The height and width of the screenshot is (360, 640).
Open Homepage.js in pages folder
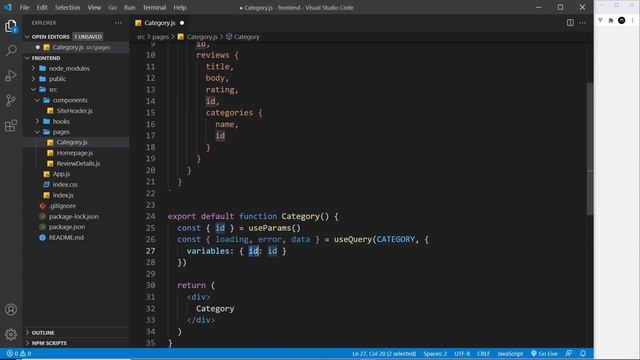point(75,153)
